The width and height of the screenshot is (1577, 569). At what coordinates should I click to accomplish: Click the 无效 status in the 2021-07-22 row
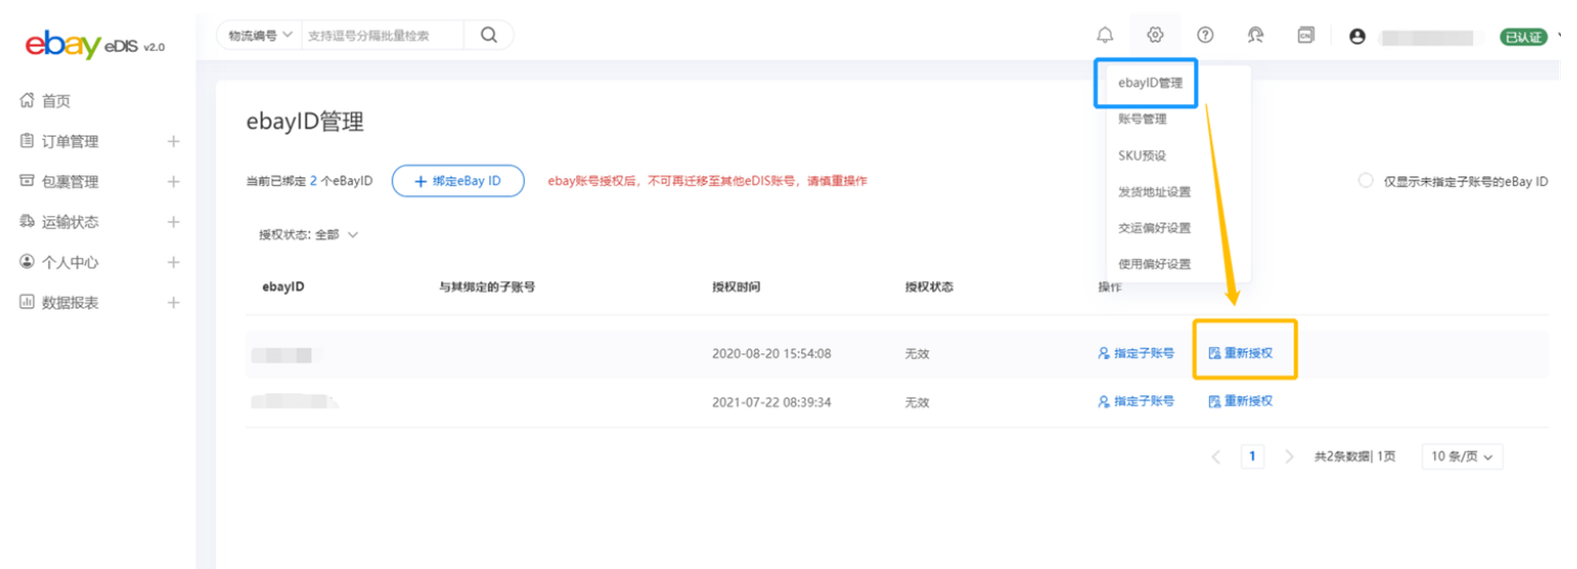coord(917,402)
